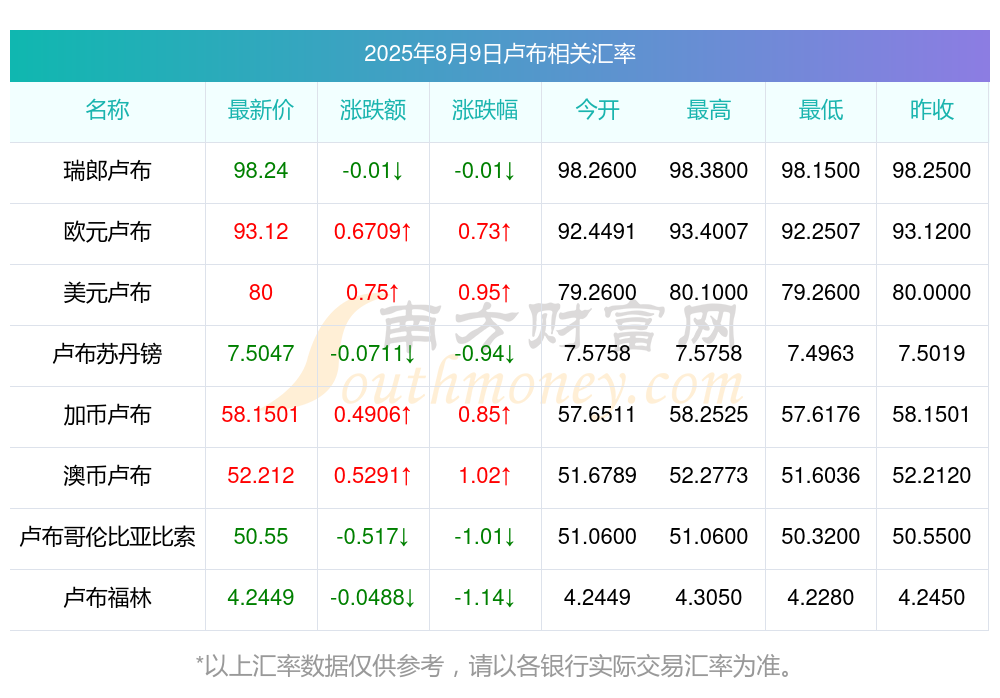This screenshot has height=698, width=1000.
Task: Click change amount '-0.517↓'
Action: point(372,537)
